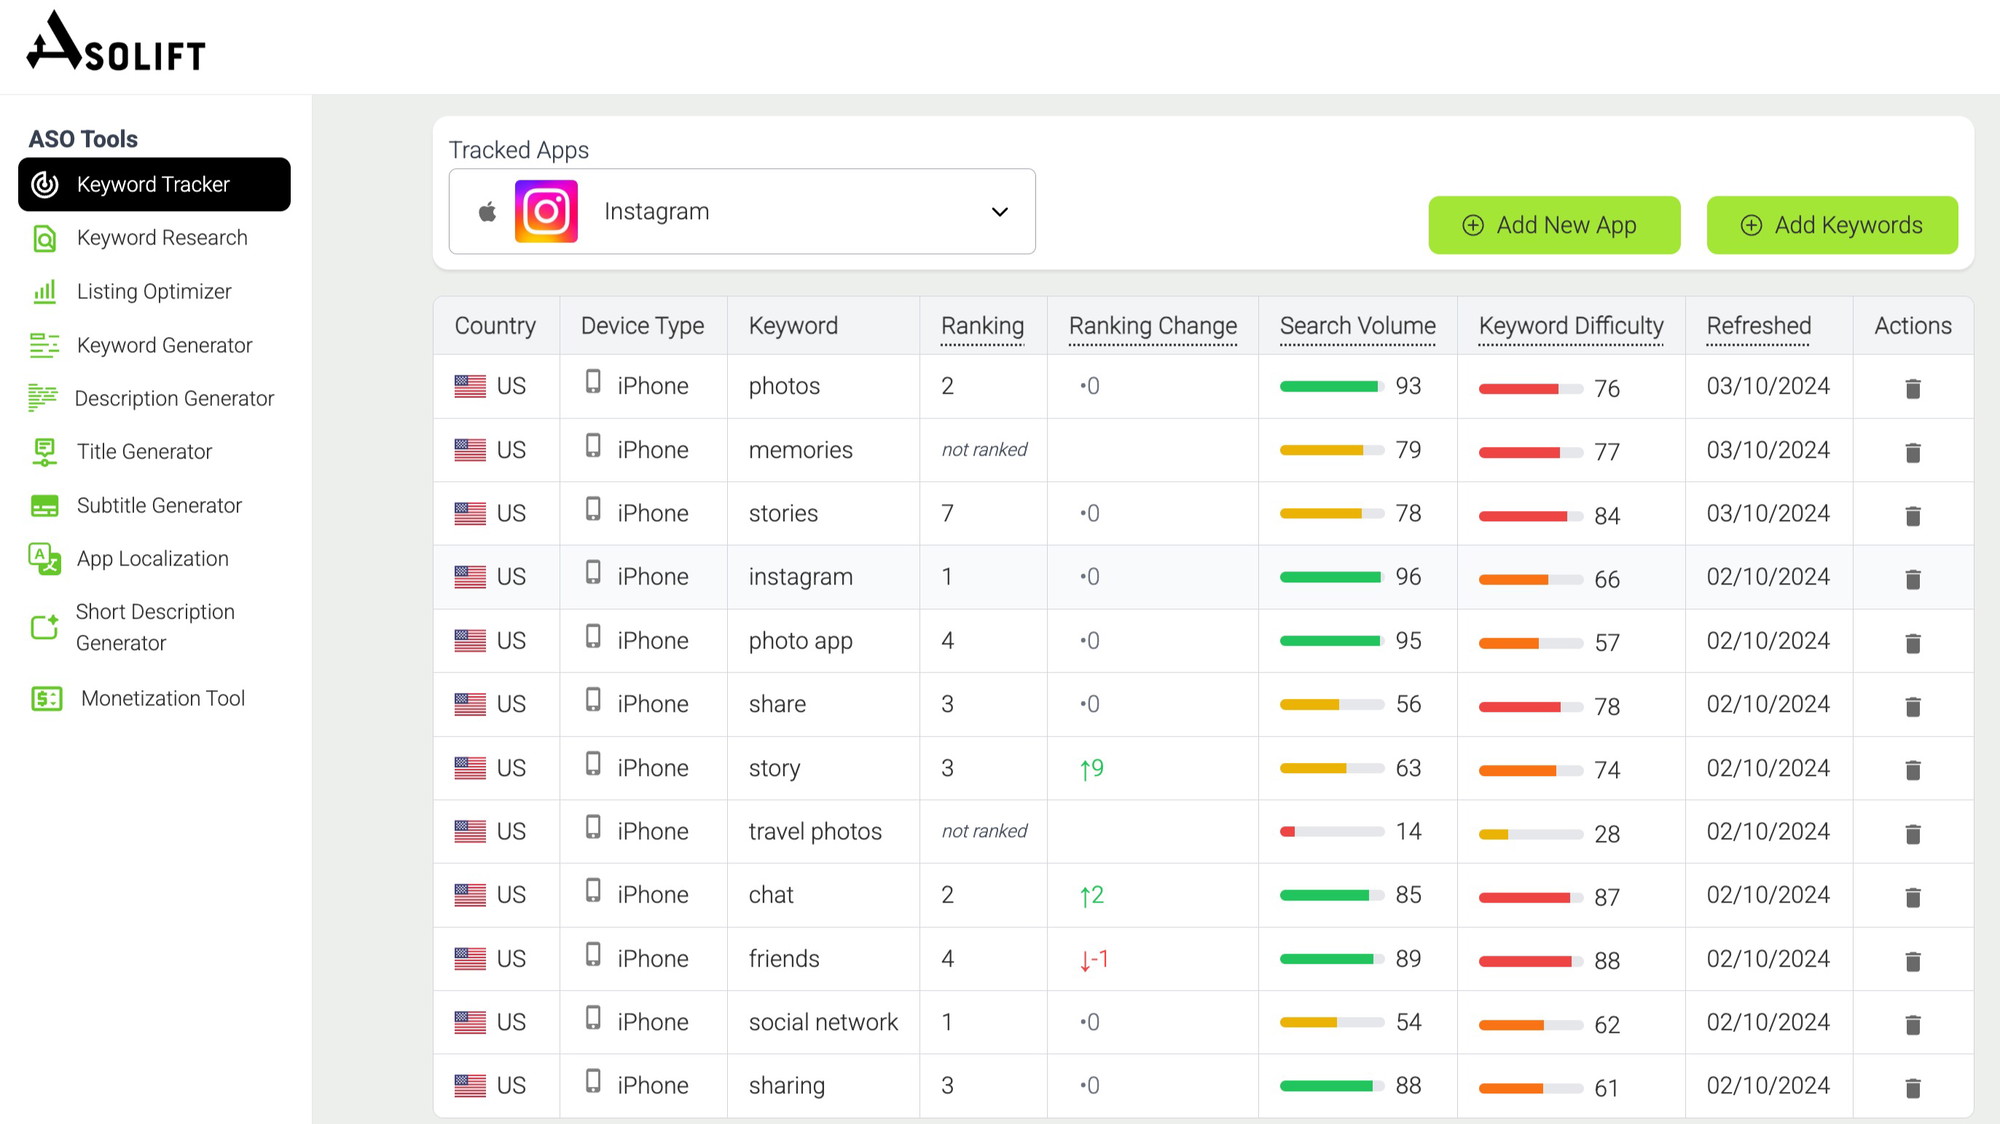Click the App Localization translate icon
This screenshot has height=1124, width=2000.
click(45, 559)
